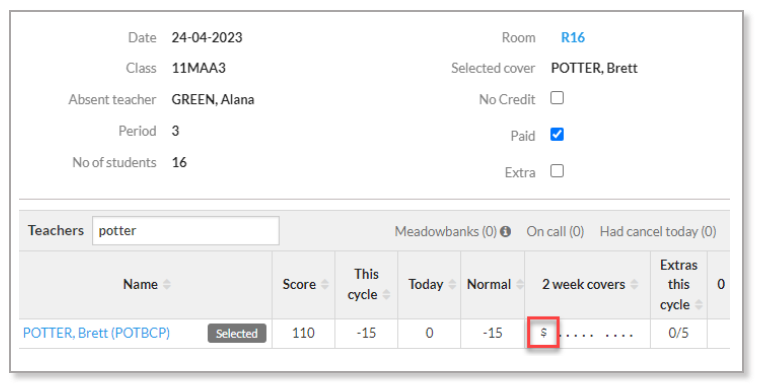Click the Selected badge button

point(237,333)
